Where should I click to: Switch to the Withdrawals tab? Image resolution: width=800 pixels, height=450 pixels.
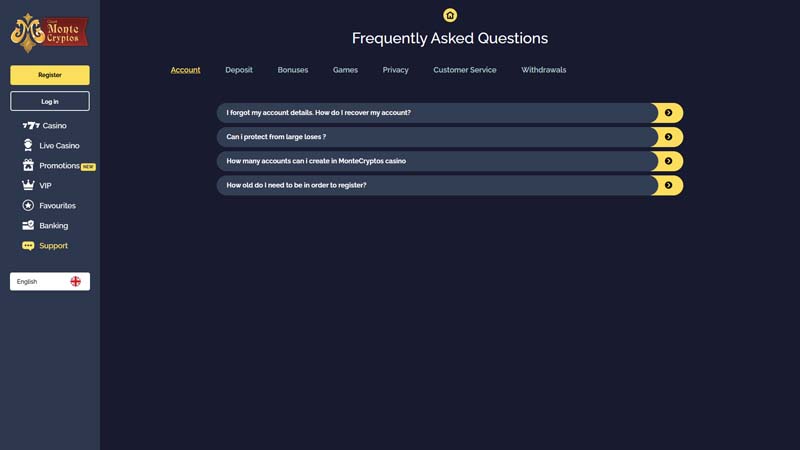pyautogui.click(x=543, y=70)
